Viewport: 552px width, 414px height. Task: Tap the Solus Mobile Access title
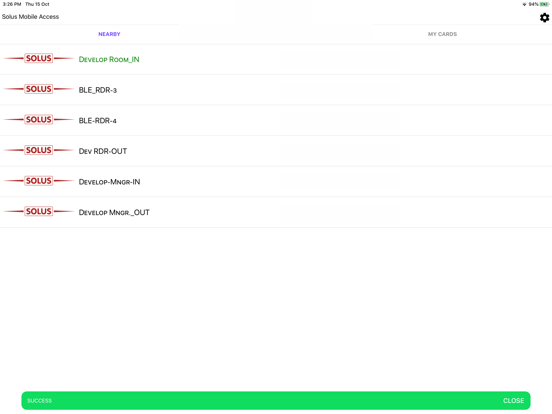[x=30, y=17]
